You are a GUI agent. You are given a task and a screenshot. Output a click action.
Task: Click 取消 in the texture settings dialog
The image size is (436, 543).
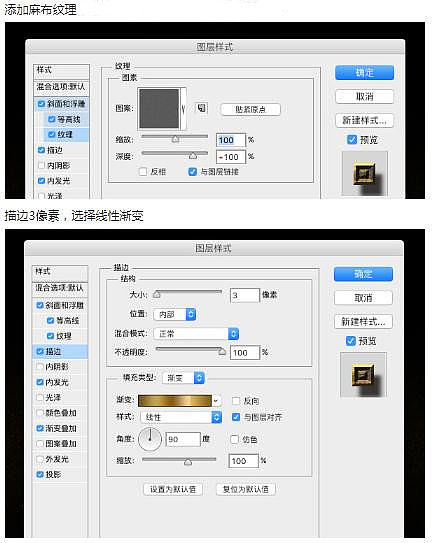[364, 96]
